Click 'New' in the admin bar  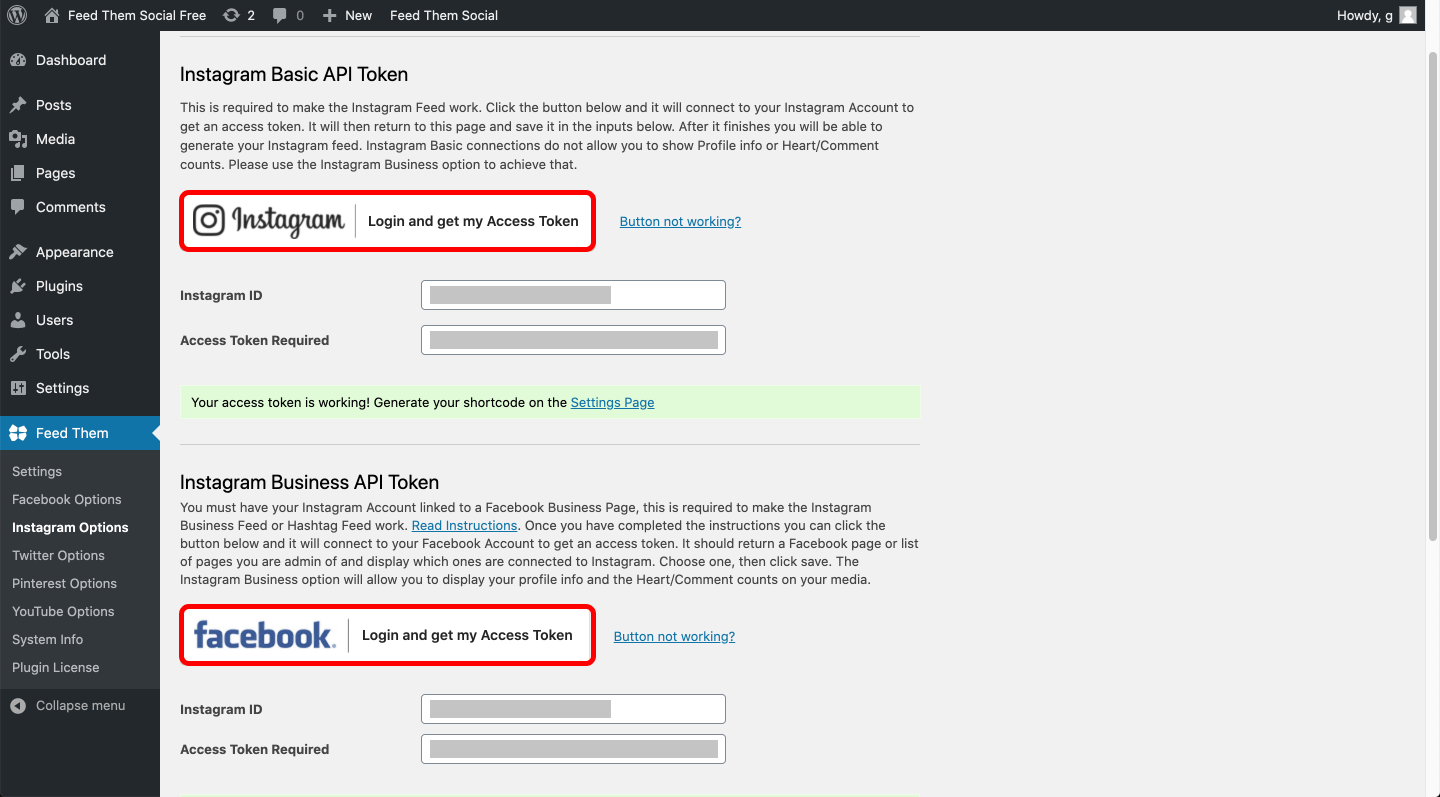[x=358, y=15]
